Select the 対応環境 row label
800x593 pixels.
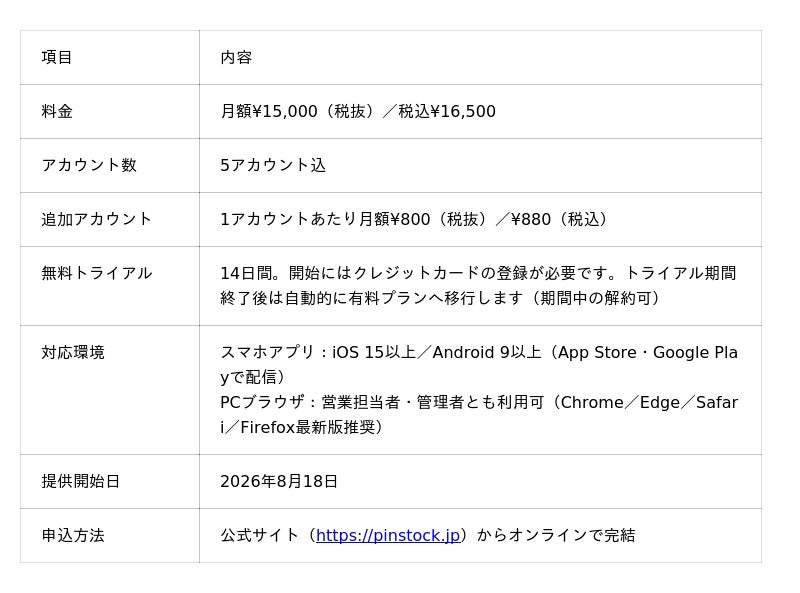click(x=73, y=353)
